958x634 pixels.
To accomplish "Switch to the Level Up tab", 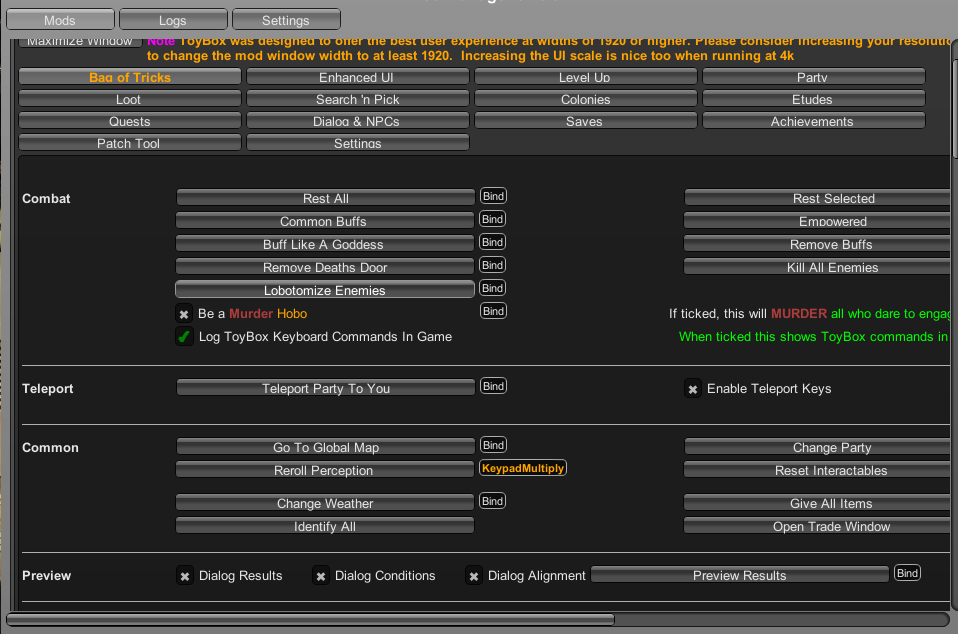I will (x=585, y=77).
